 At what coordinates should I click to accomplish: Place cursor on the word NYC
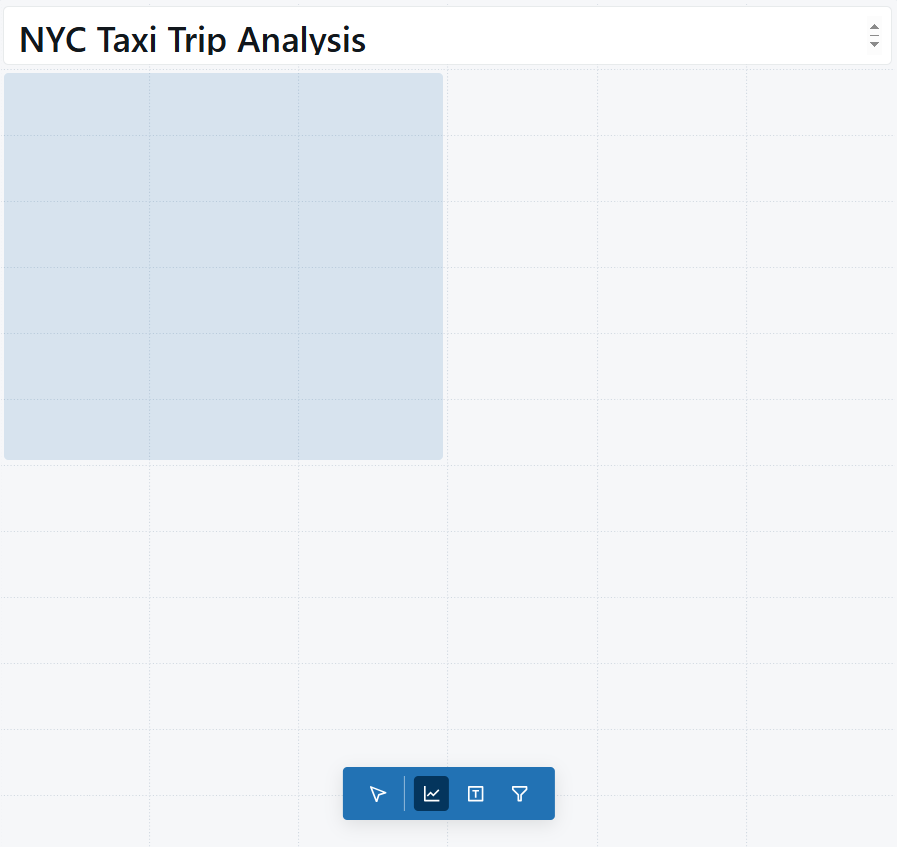tap(53, 40)
